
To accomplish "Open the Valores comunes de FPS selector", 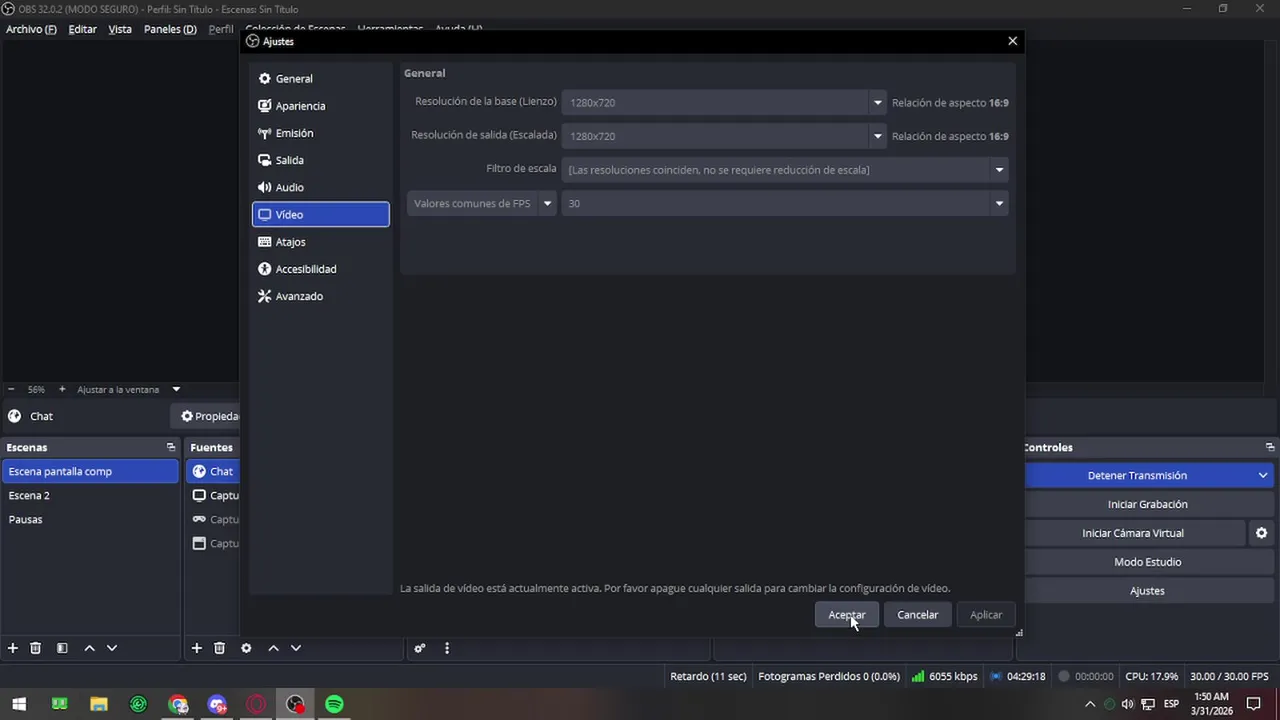I will tap(481, 203).
